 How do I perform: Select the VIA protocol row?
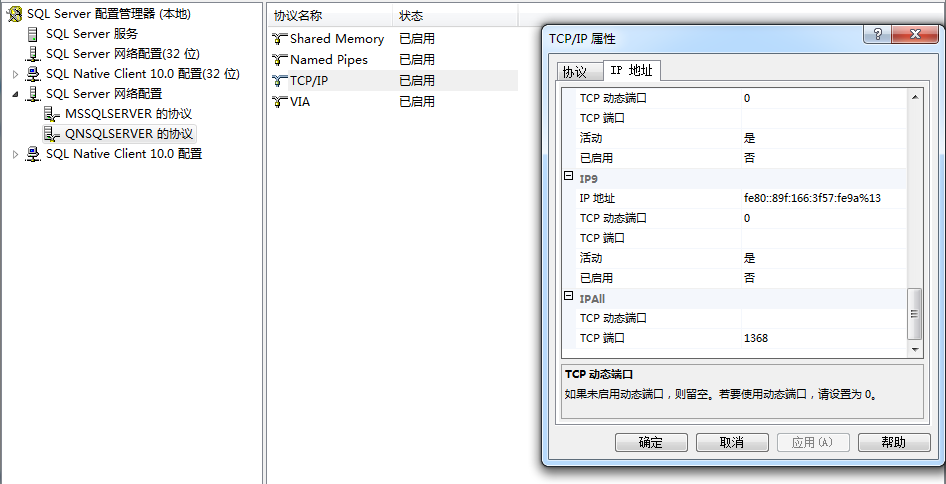[x=393, y=102]
